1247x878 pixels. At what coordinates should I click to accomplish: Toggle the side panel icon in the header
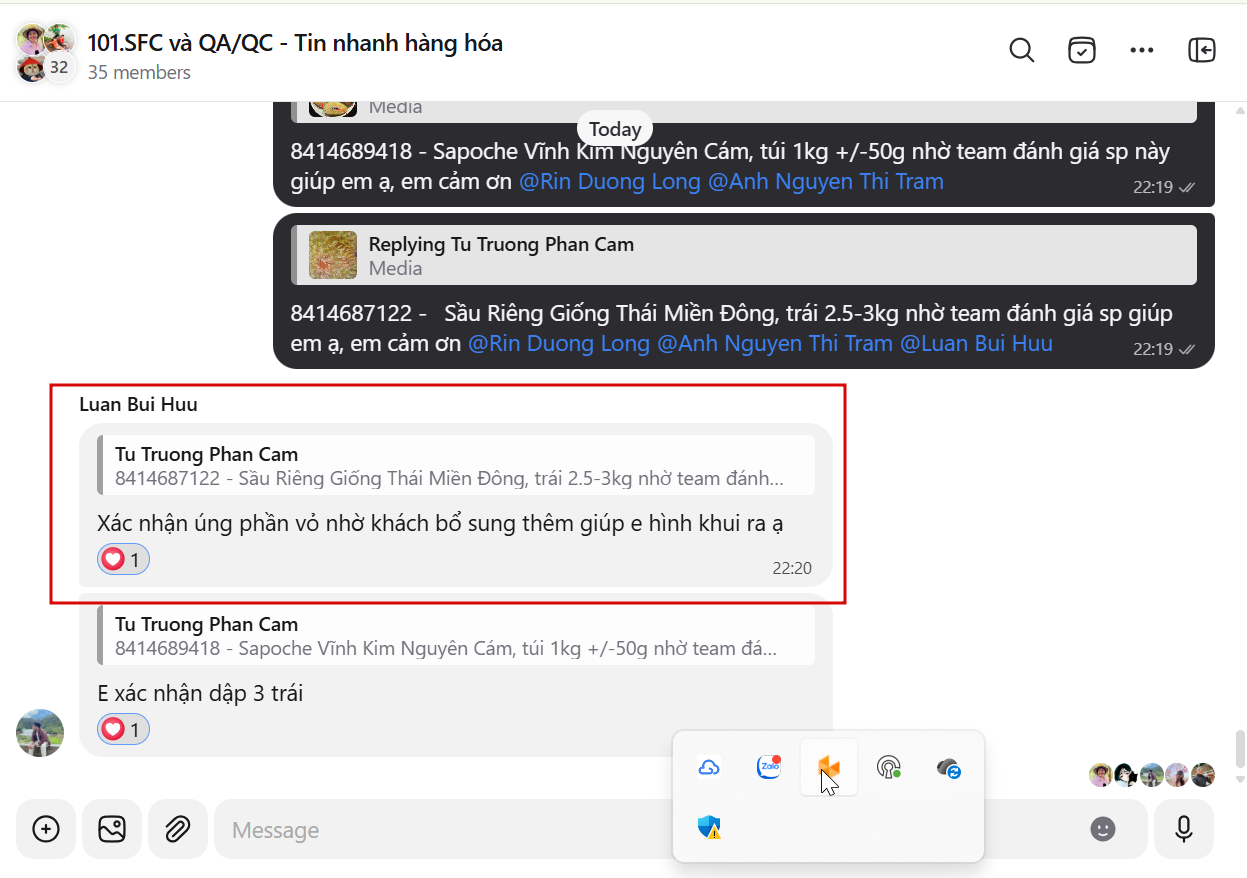point(1202,50)
